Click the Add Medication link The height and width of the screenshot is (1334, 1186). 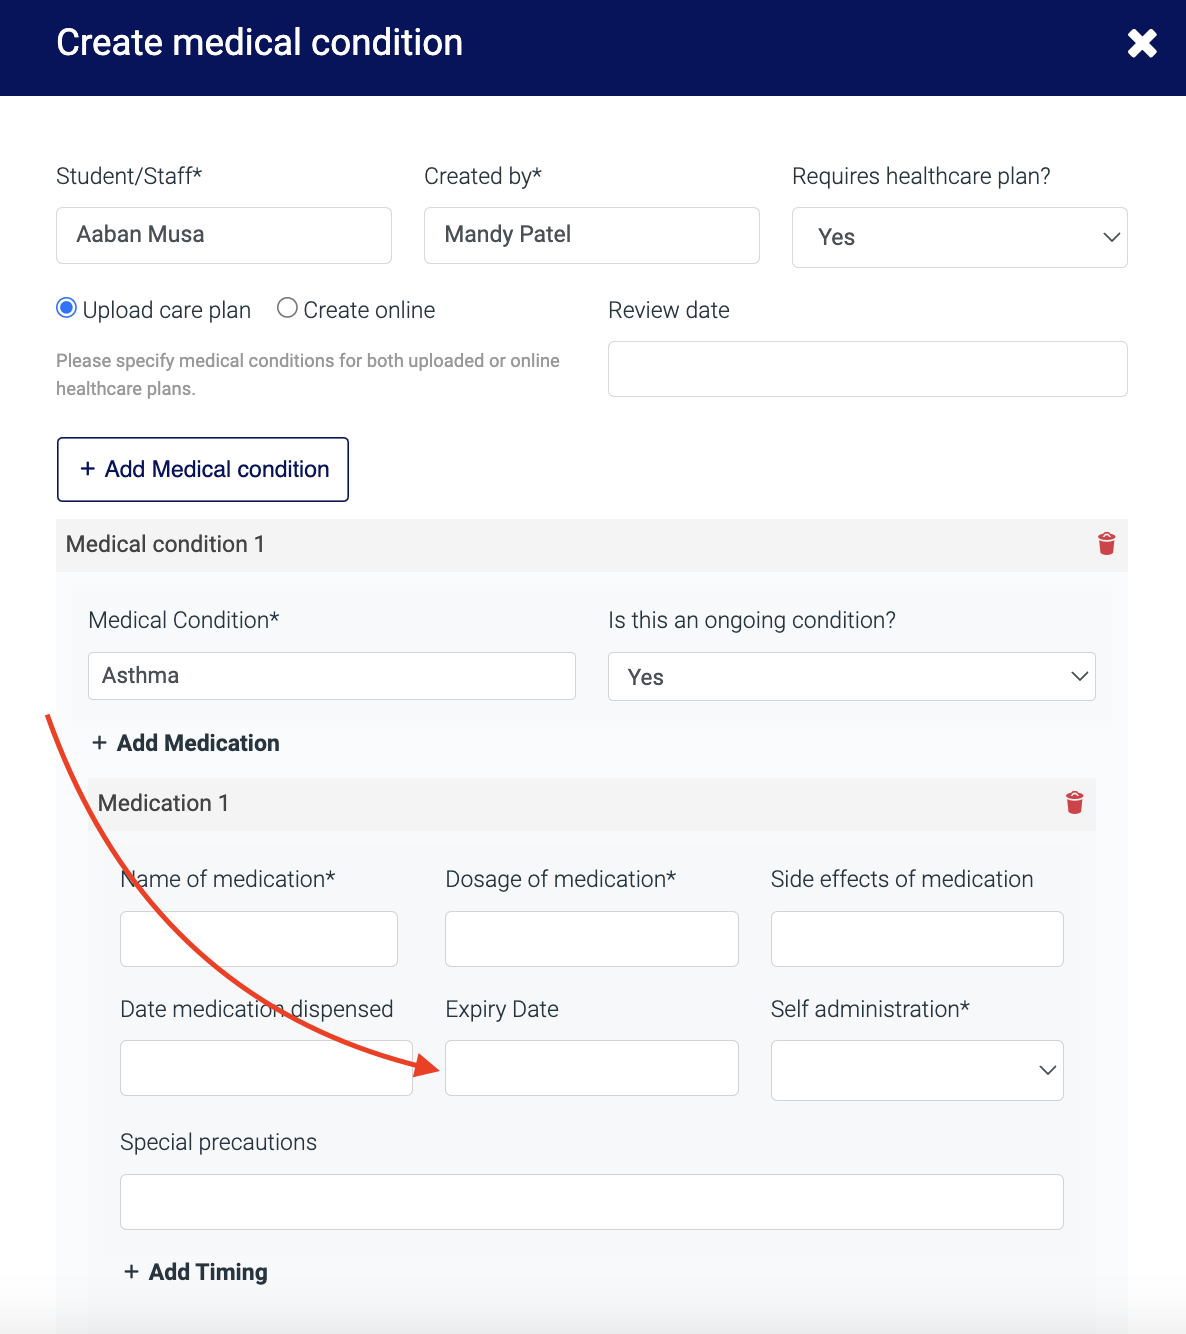coord(186,743)
